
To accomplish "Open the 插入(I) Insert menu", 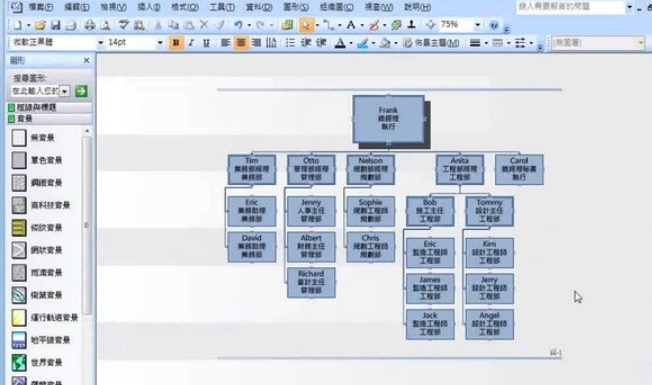I will click(x=148, y=7).
